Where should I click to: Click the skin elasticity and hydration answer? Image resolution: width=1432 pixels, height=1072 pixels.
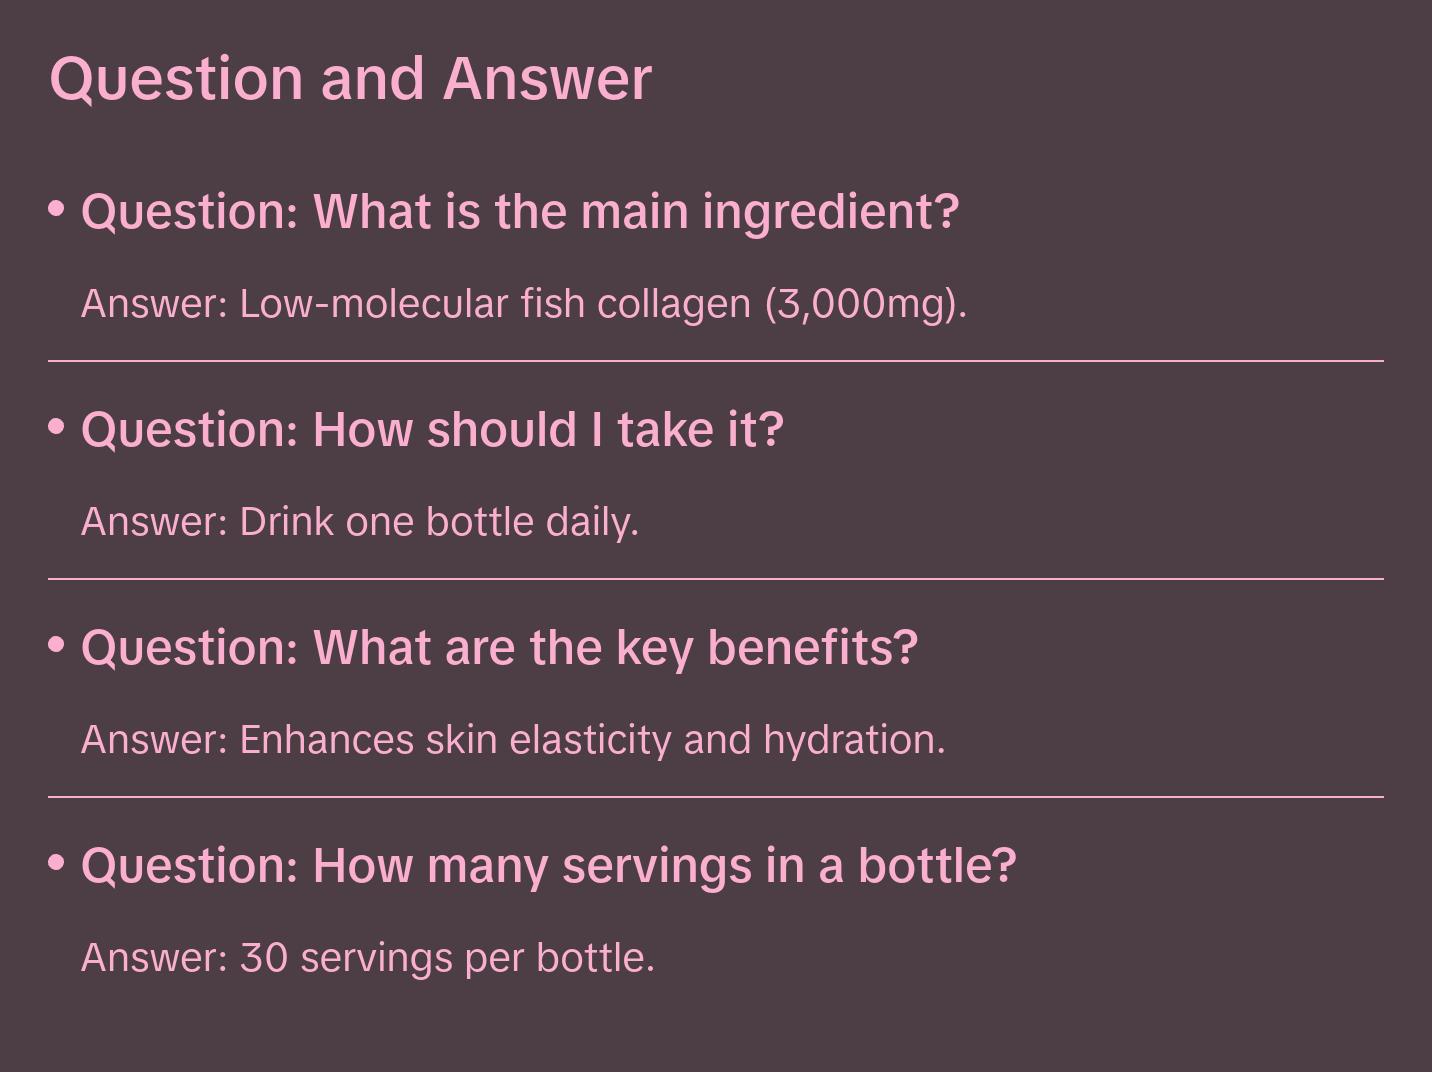pyautogui.click(x=512, y=739)
